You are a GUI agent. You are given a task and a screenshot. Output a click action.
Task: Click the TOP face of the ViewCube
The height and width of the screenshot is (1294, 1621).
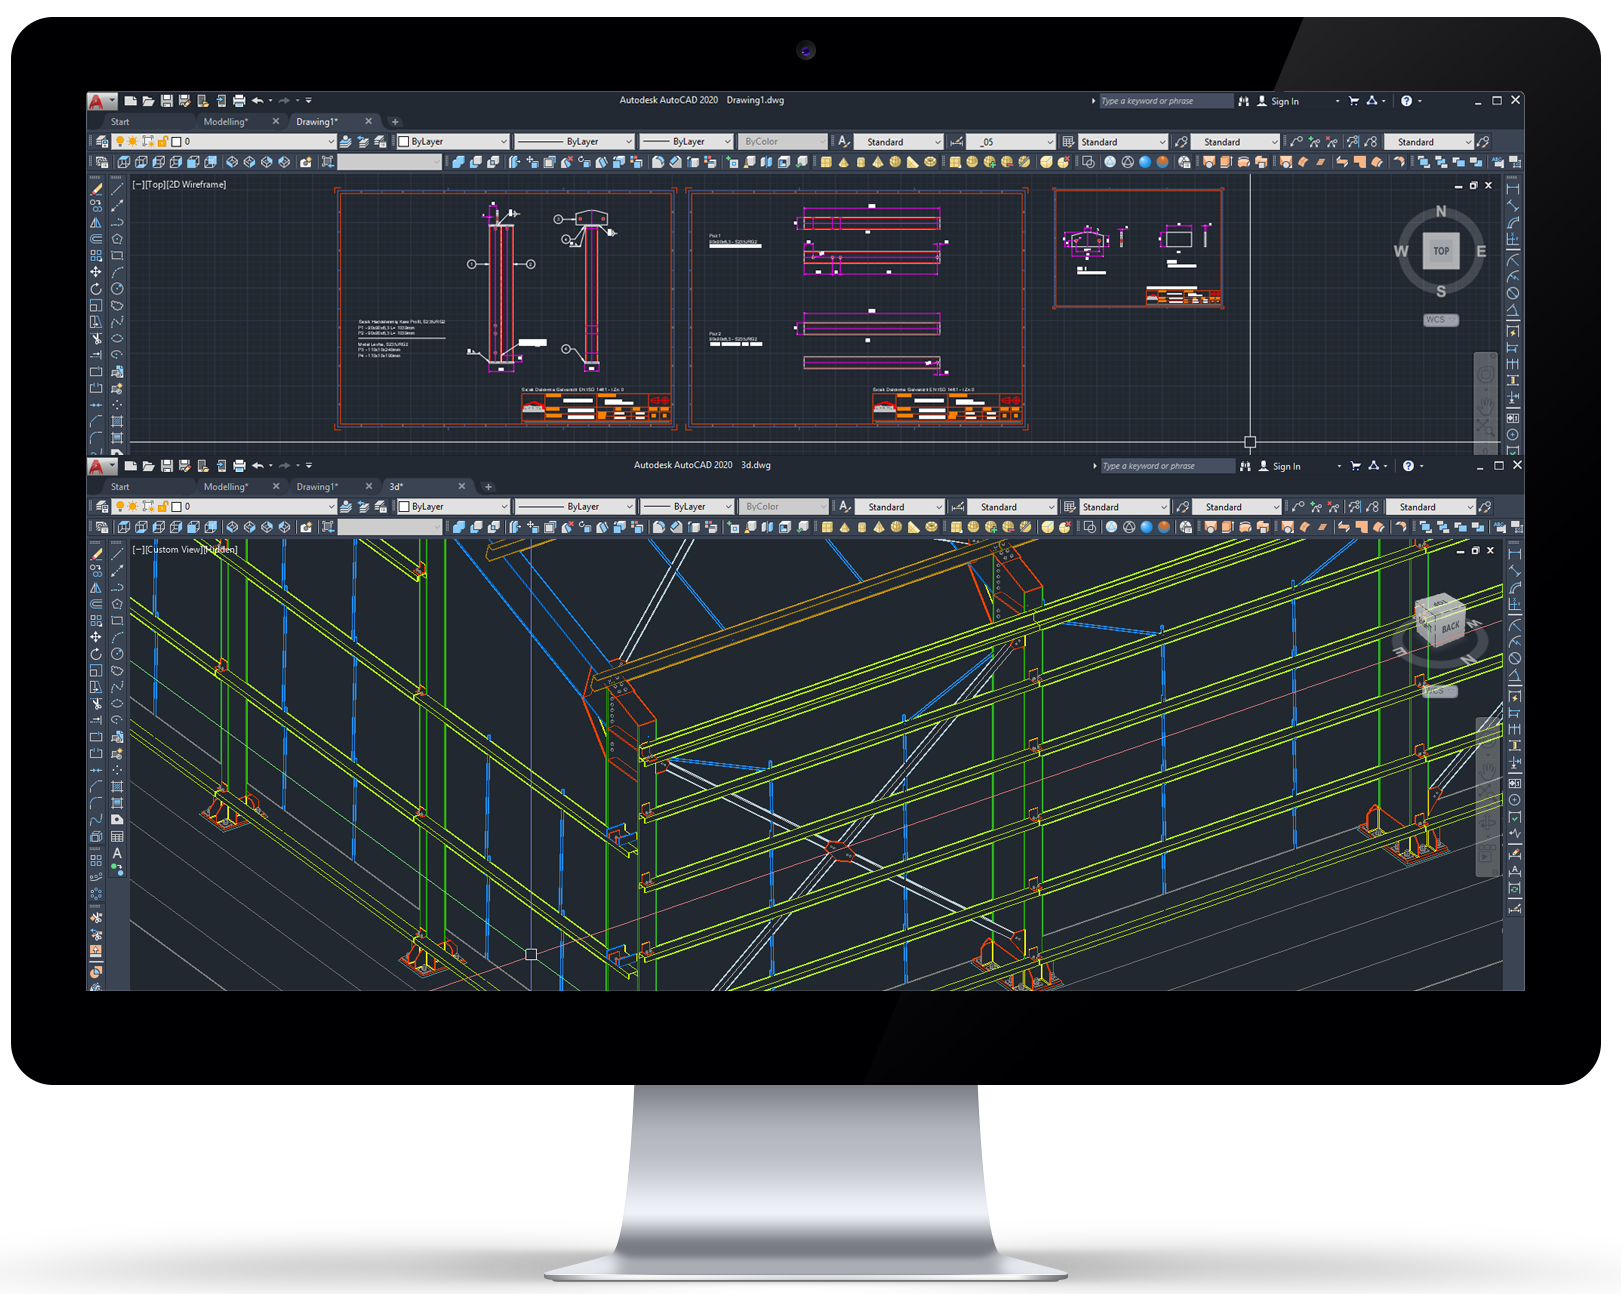tap(1440, 251)
